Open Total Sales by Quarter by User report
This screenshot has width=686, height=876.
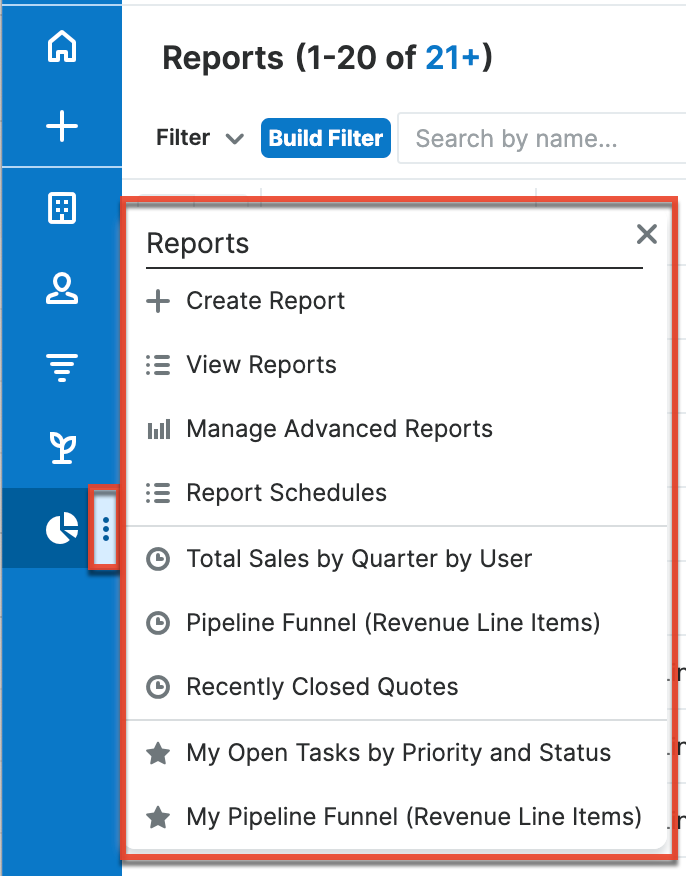[x=357, y=560]
